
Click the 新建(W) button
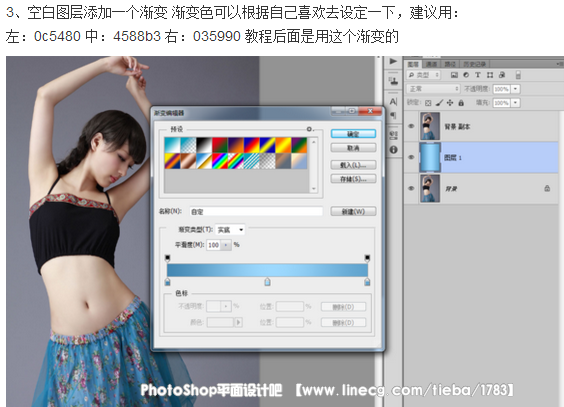coord(353,211)
